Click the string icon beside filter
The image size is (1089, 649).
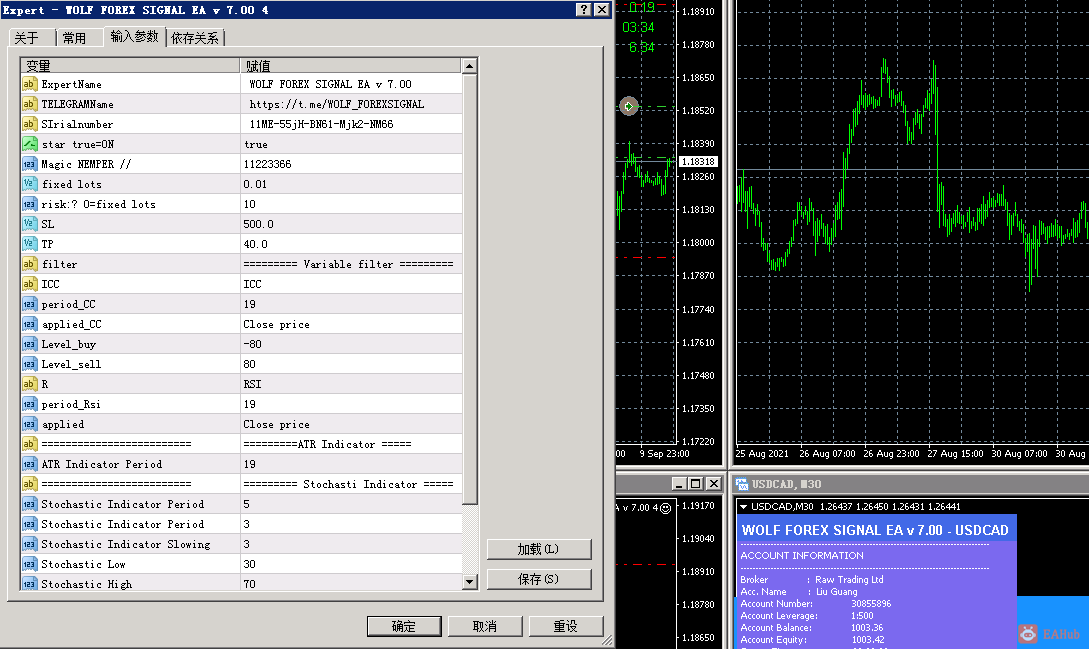click(x=29, y=264)
